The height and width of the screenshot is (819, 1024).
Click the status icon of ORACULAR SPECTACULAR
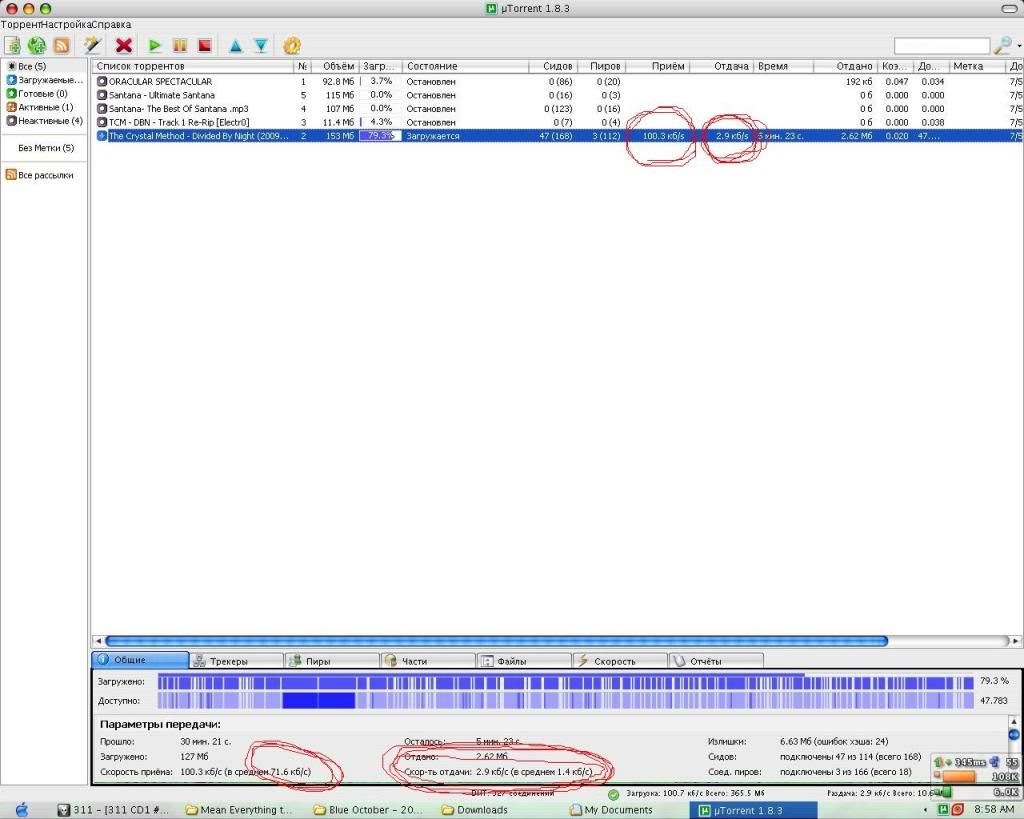[x=101, y=82]
